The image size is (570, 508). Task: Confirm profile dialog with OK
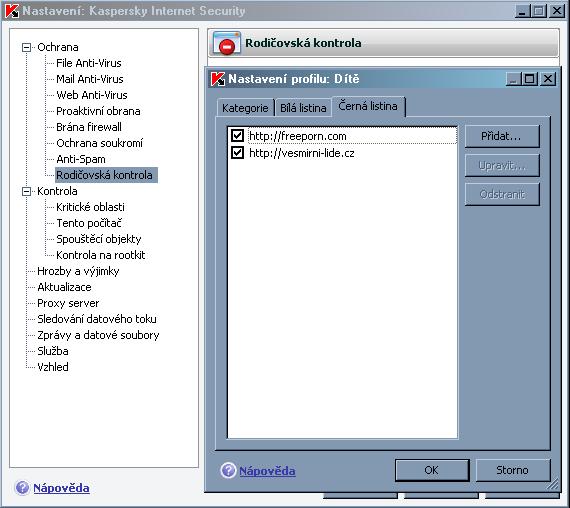[x=432, y=470]
